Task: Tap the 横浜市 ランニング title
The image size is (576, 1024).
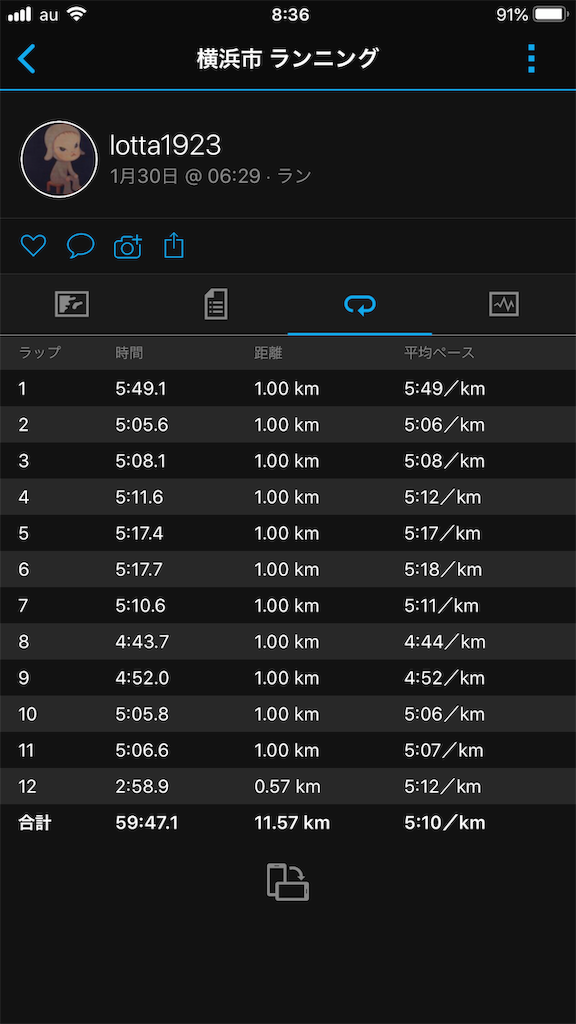Action: pos(287,59)
